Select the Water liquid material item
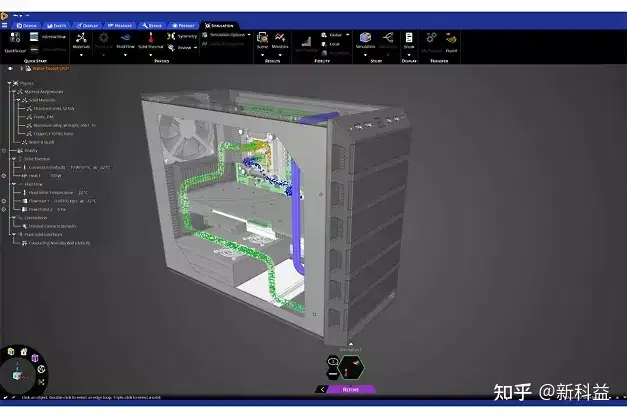This screenshot has width=627, height=419. coord(38,142)
